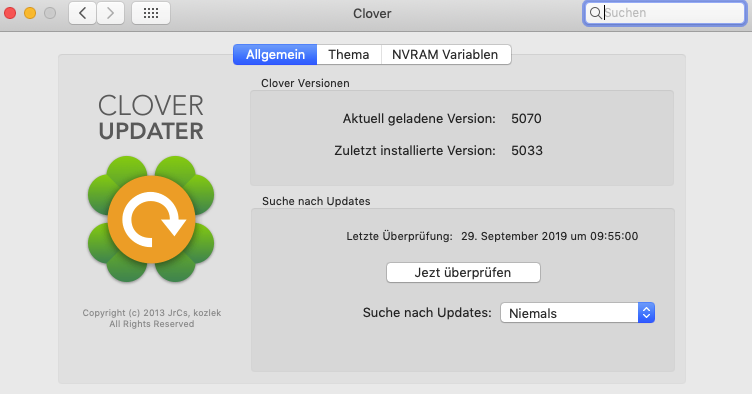Switch to the Allgemein tab
Image resolution: width=752 pixels, height=394 pixels.
point(275,55)
